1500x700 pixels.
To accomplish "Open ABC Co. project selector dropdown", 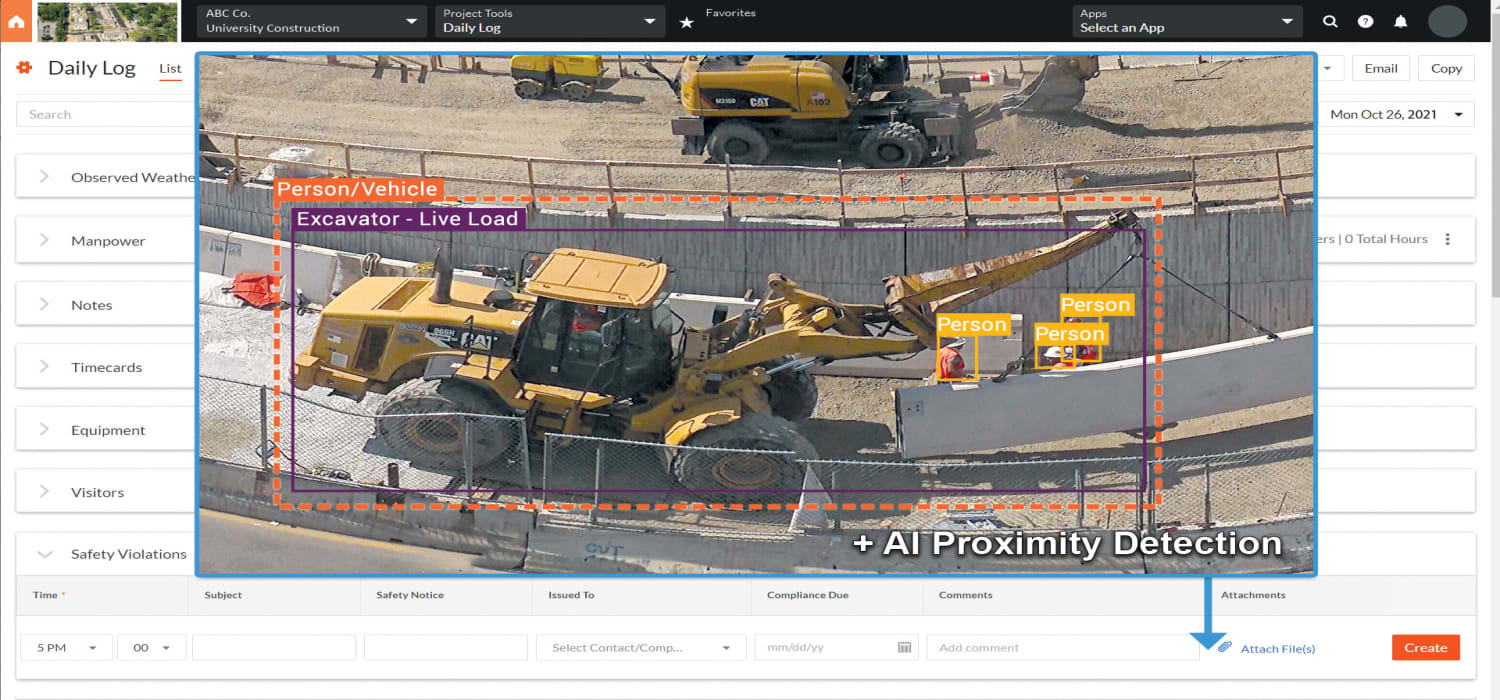I will point(312,21).
